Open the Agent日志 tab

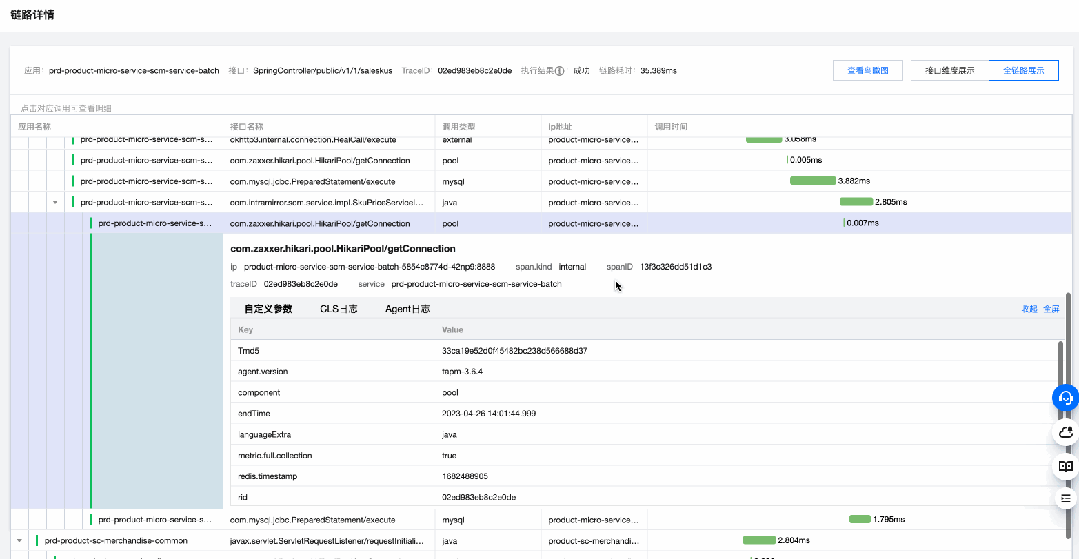[408, 309]
